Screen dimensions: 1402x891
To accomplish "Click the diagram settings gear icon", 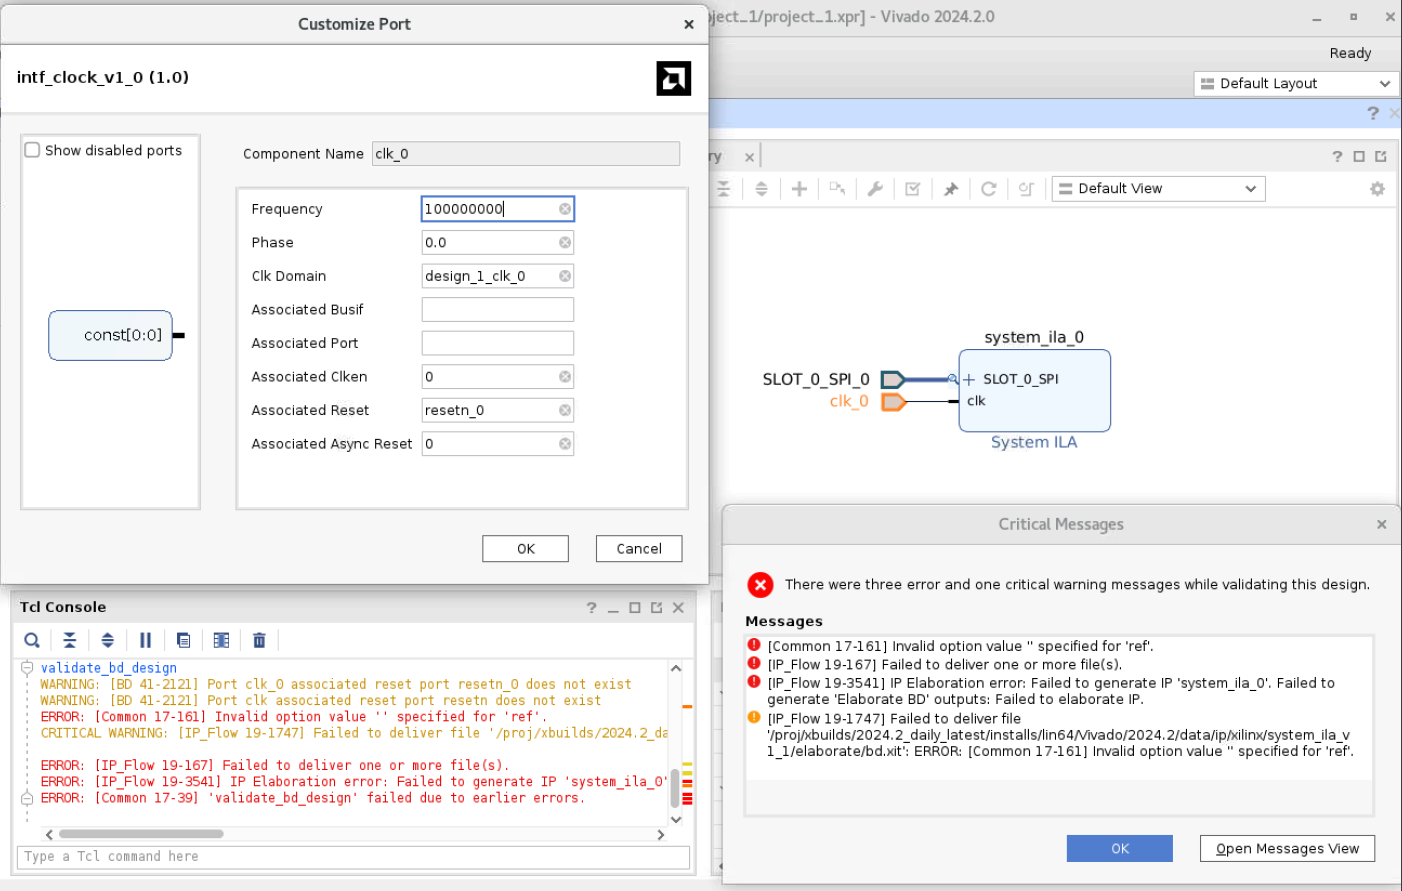I will click(x=1377, y=189).
